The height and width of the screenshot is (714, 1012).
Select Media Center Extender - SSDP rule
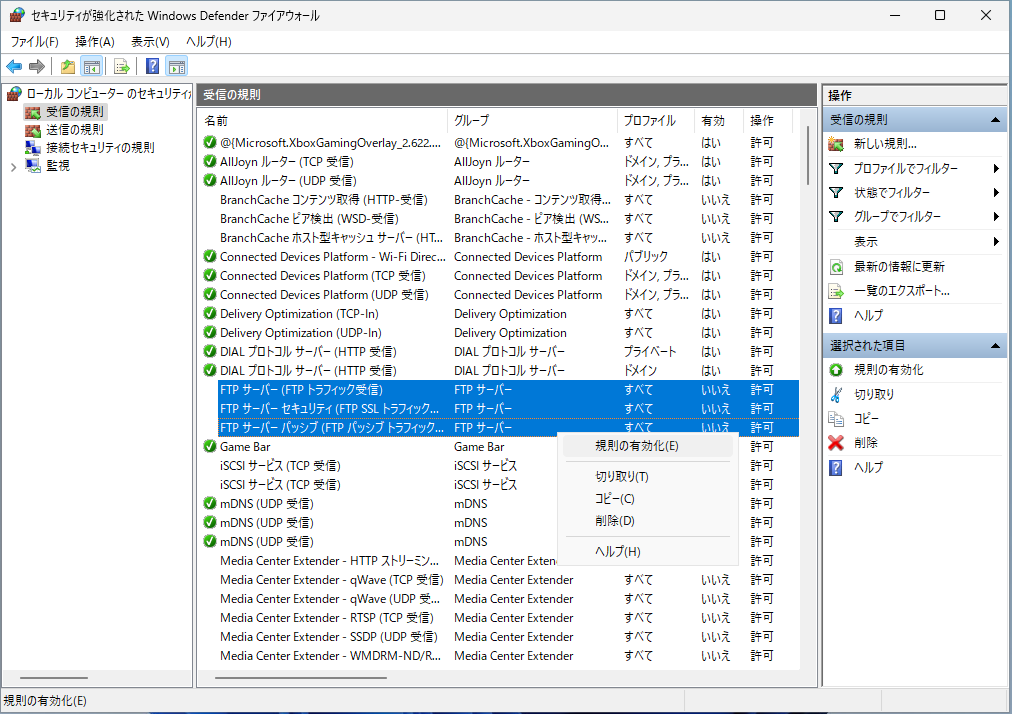pos(500,637)
